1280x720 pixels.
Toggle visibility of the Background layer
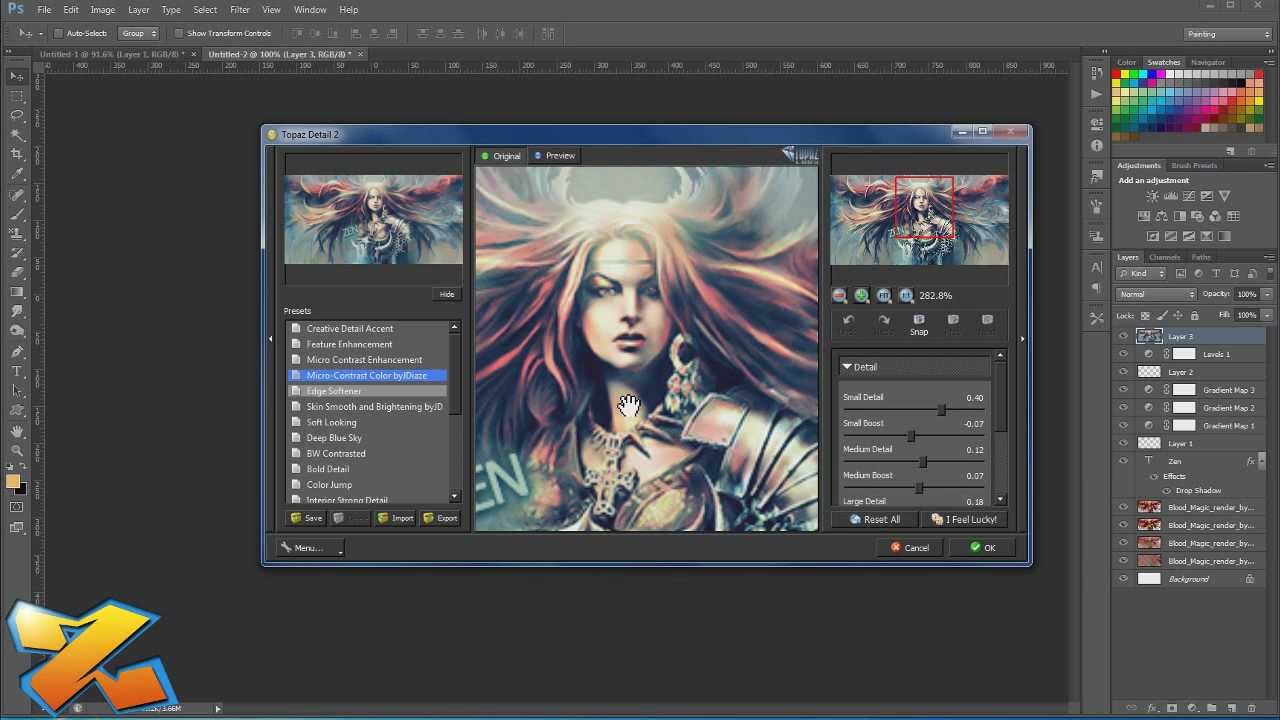(1123, 579)
